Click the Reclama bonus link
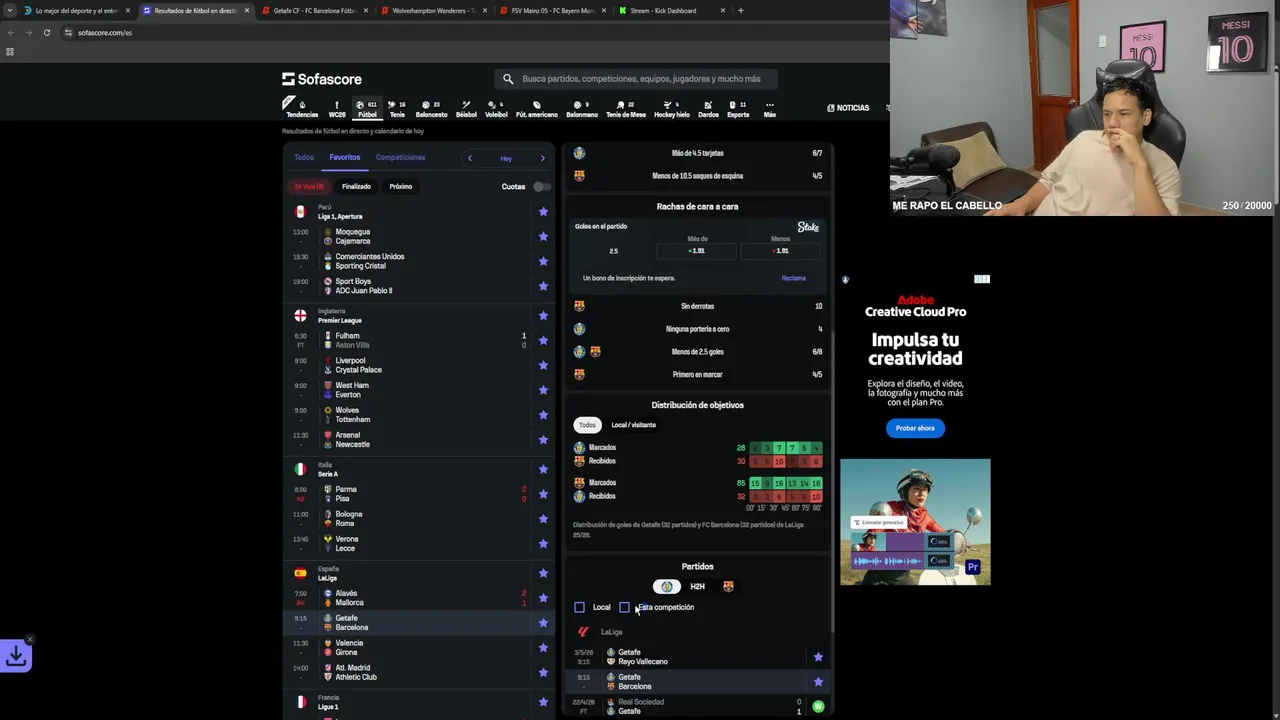The height and width of the screenshot is (720, 1280). 793,278
